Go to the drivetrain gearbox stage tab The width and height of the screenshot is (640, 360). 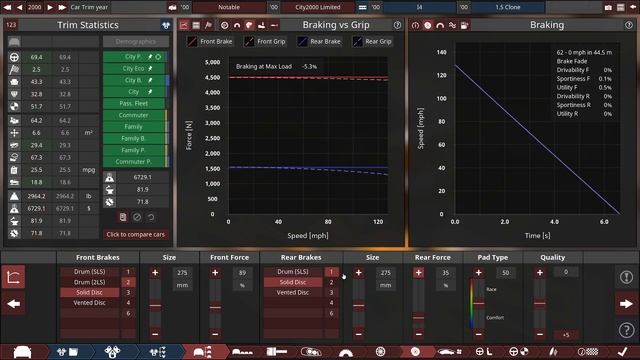coord(277,352)
